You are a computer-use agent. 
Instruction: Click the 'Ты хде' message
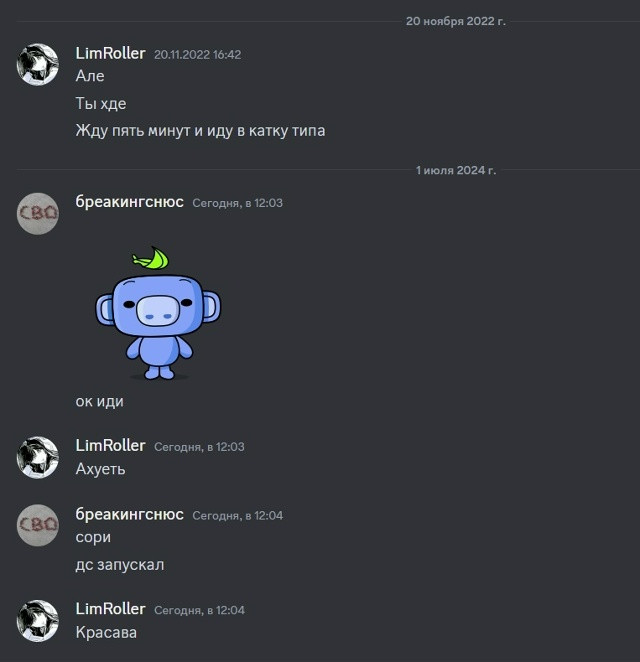(x=101, y=103)
